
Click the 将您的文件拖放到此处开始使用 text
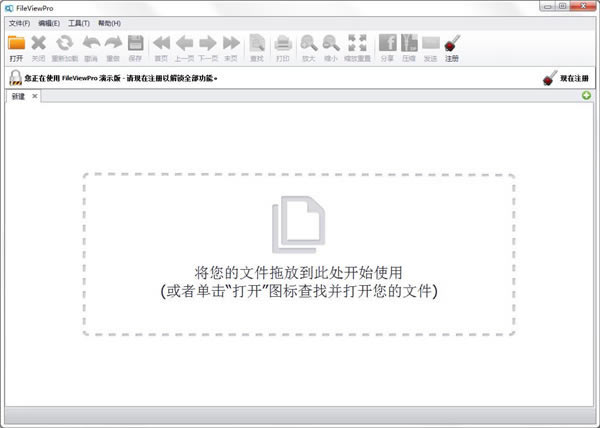(x=298, y=273)
